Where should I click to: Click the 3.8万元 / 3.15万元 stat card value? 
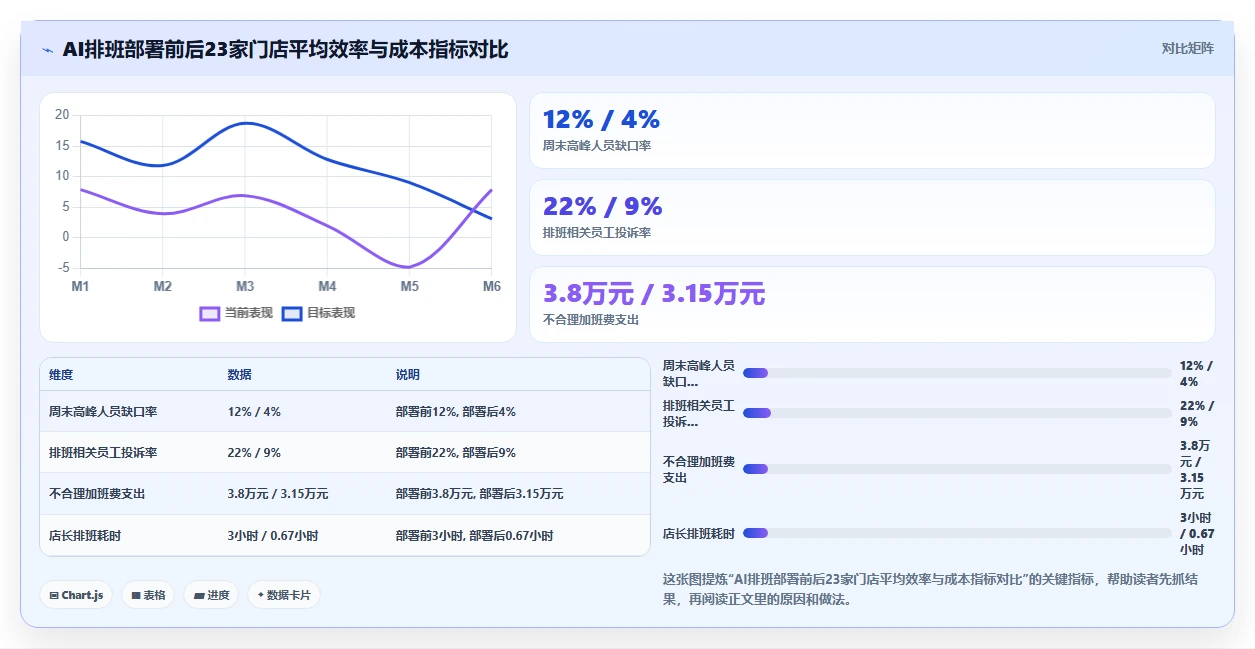click(654, 294)
